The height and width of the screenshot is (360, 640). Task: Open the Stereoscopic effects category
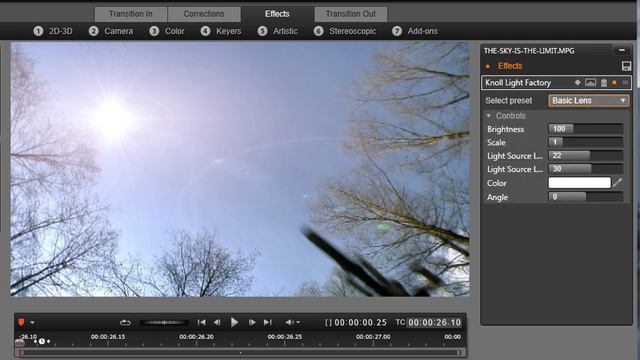tap(345, 31)
